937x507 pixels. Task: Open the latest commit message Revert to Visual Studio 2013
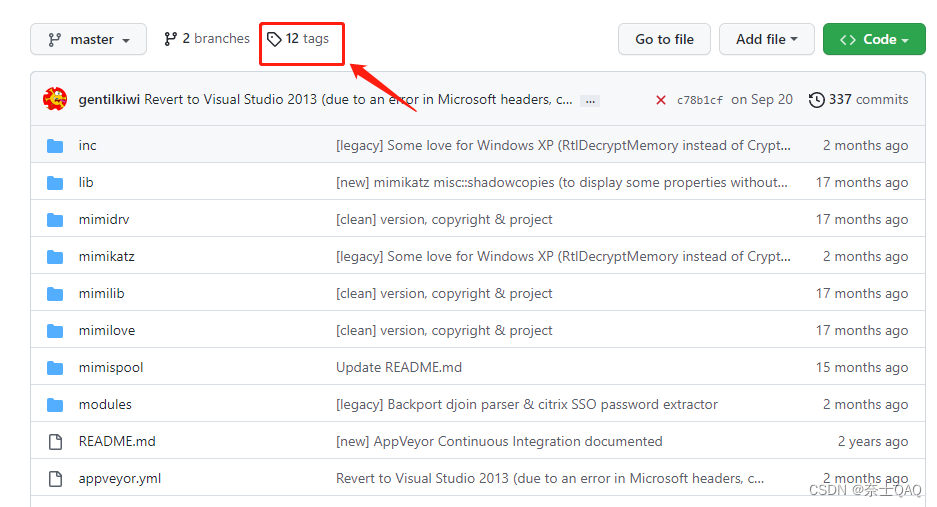[358, 99]
